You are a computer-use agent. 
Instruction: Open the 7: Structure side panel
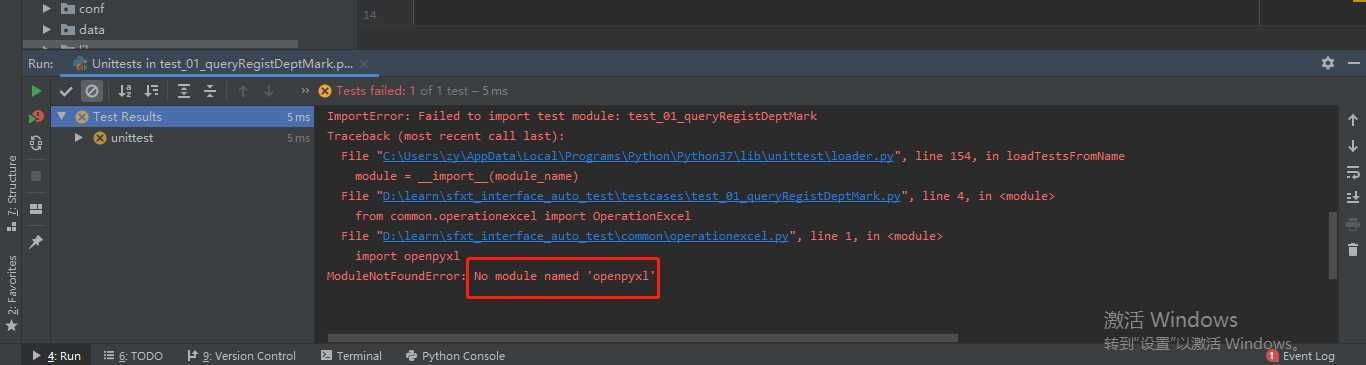click(x=12, y=193)
